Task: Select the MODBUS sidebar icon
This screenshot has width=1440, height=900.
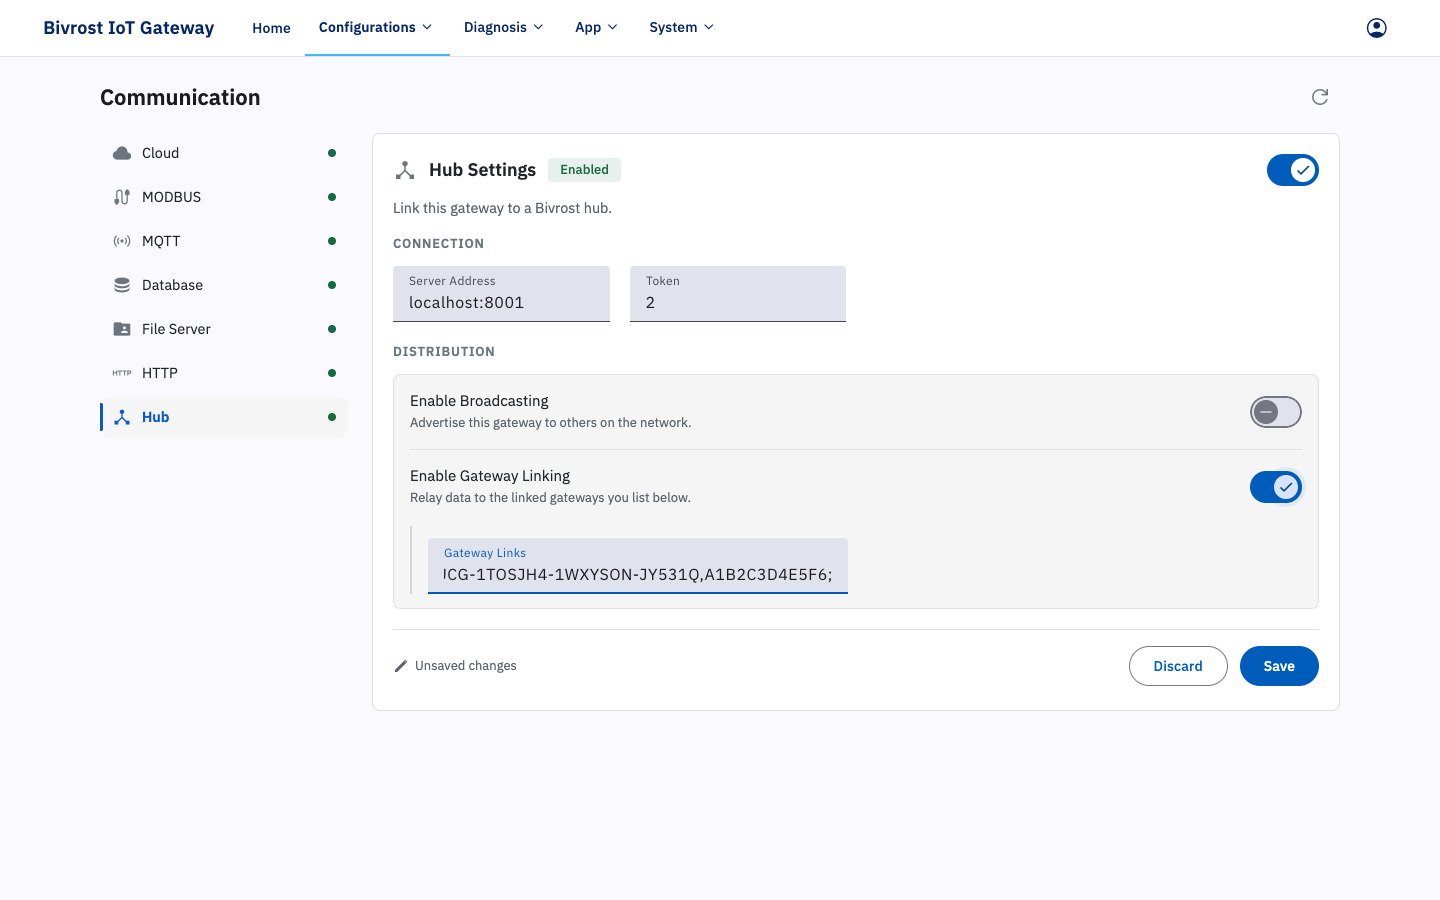Action: 122,197
